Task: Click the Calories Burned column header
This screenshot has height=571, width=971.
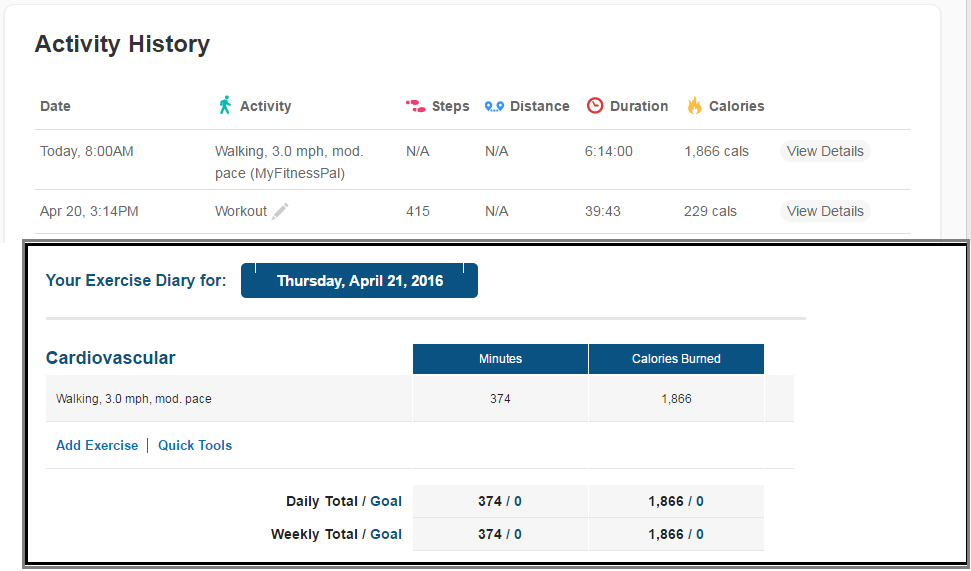Action: click(x=676, y=359)
